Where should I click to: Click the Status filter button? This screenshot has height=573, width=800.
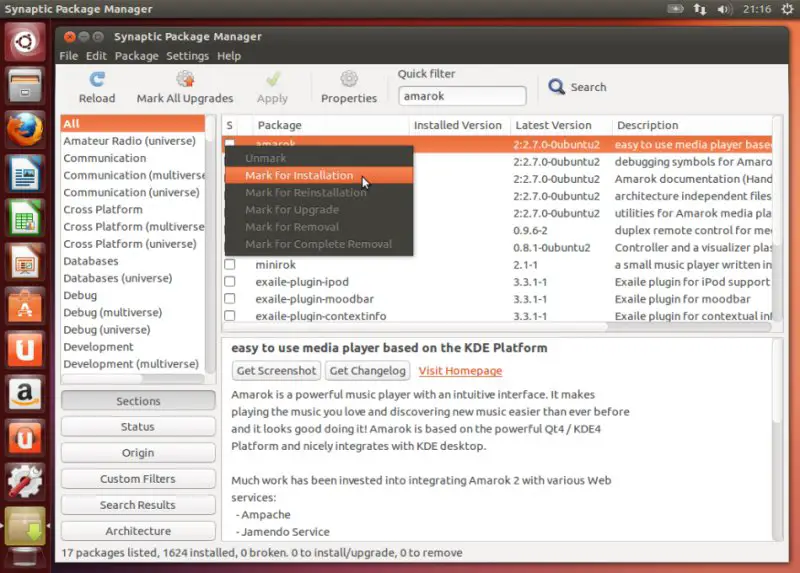click(x=138, y=427)
